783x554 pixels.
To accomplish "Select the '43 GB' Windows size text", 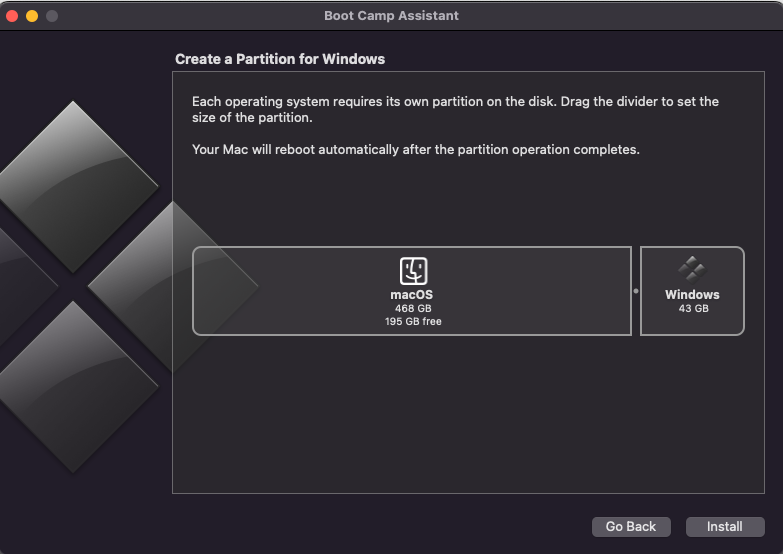I will [693, 308].
